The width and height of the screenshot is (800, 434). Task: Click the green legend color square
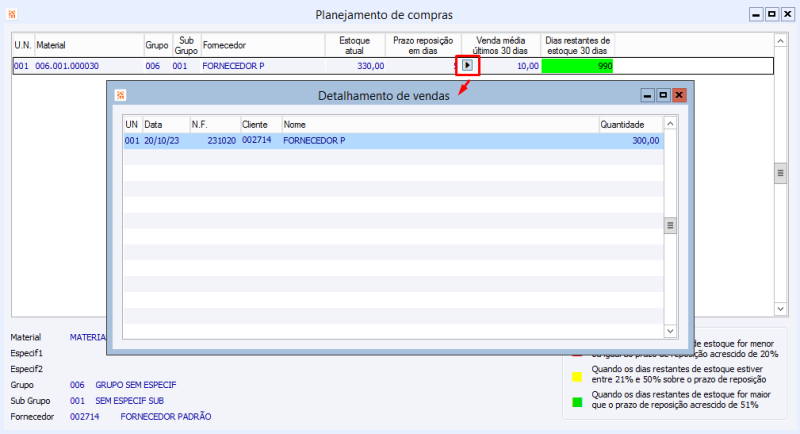pos(577,402)
